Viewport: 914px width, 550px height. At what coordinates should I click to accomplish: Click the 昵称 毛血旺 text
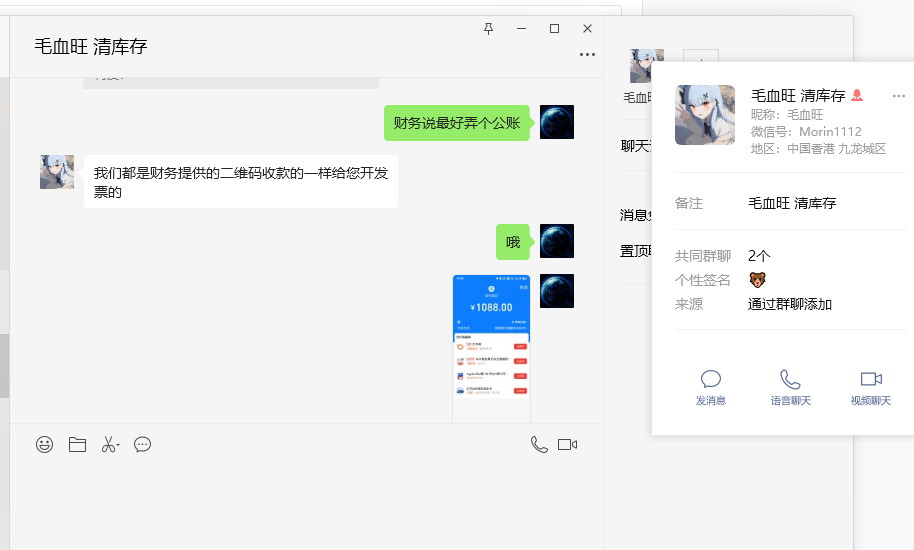click(x=786, y=115)
